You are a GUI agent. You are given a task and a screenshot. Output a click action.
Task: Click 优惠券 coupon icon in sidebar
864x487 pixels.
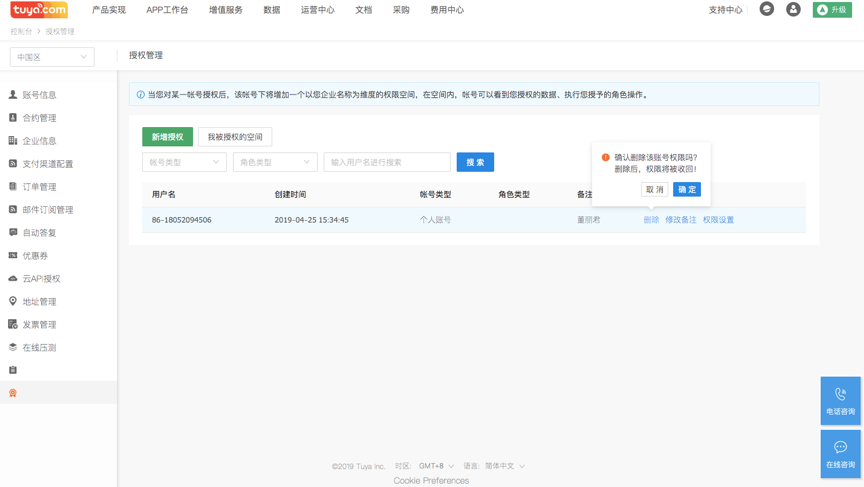pyautogui.click(x=13, y=255)
